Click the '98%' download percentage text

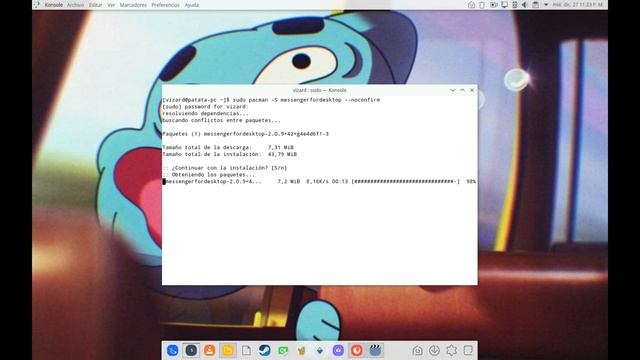tap(471, 181)
